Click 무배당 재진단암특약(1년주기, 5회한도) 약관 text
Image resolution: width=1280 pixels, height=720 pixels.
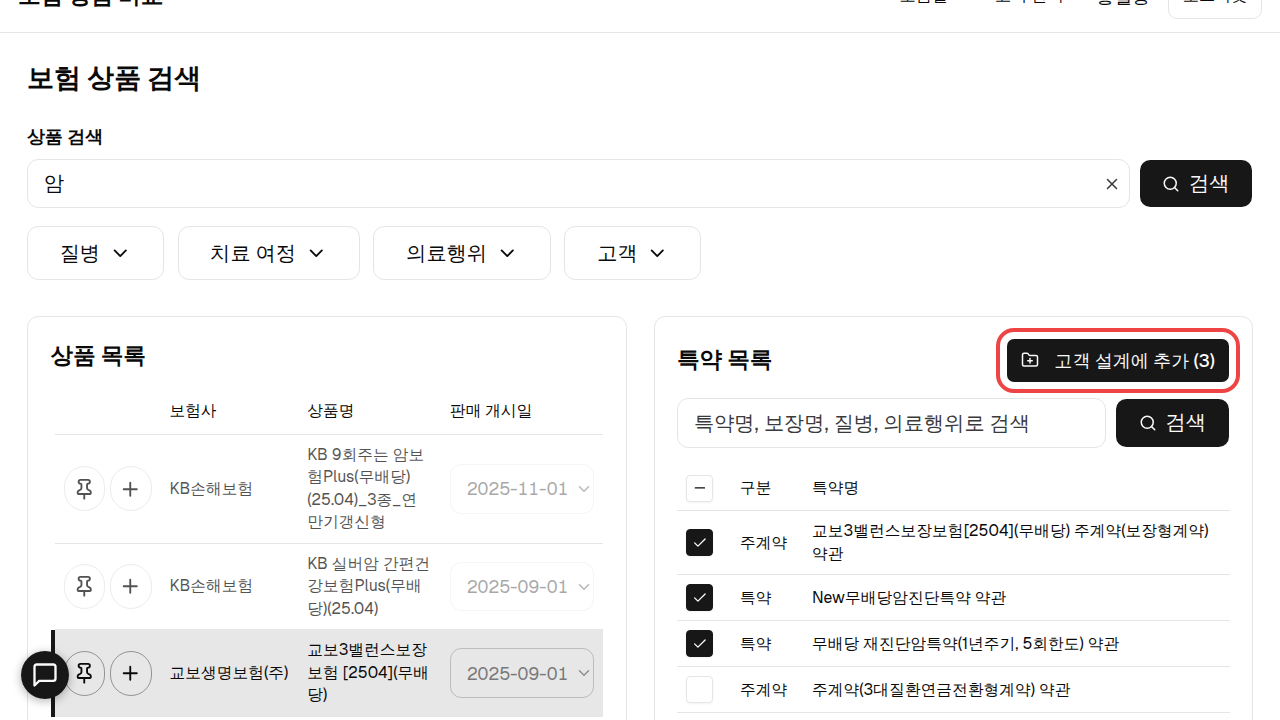click(x=965, y=644)
